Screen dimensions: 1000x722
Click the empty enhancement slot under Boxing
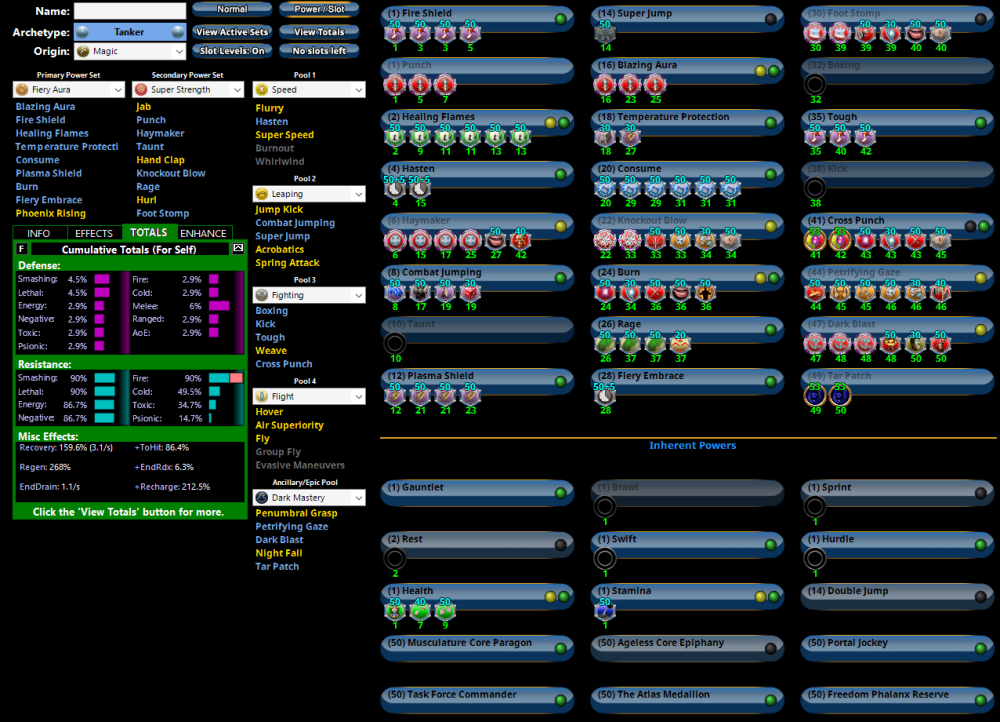click(815, 85)
